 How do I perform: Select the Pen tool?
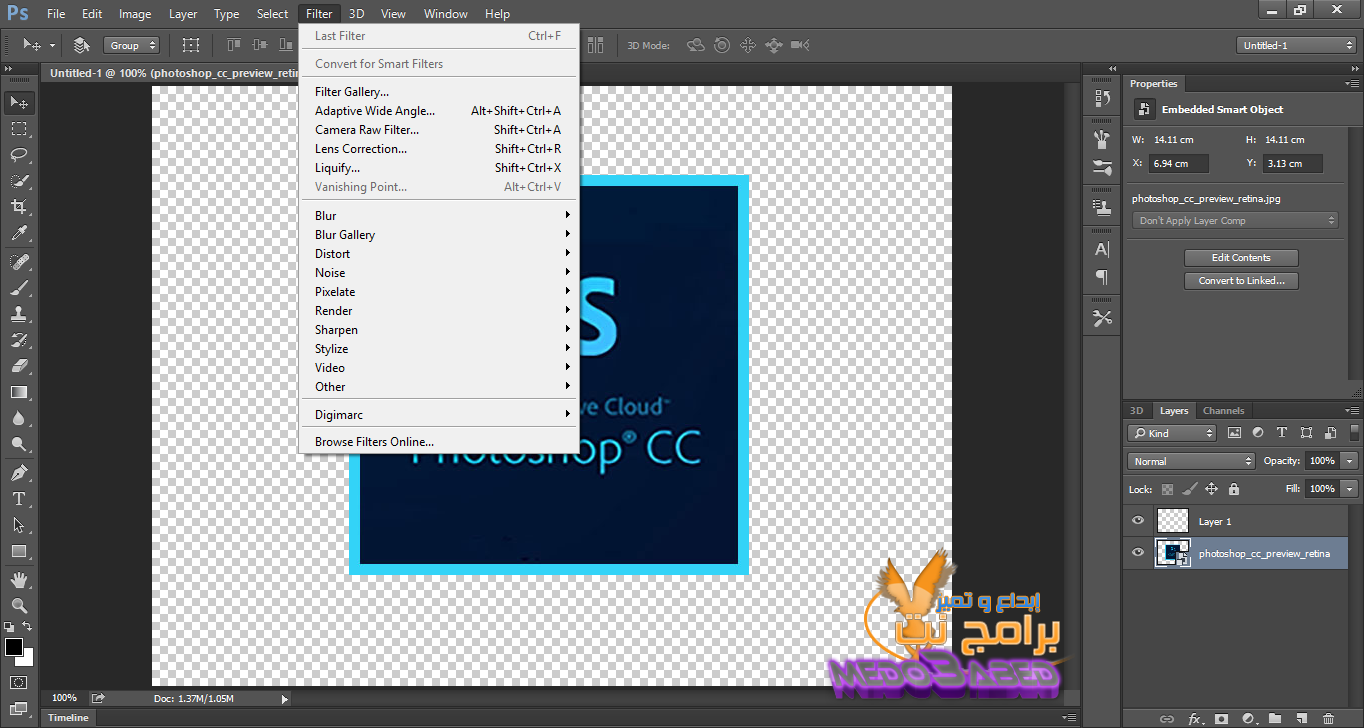(x=19, y=472)
